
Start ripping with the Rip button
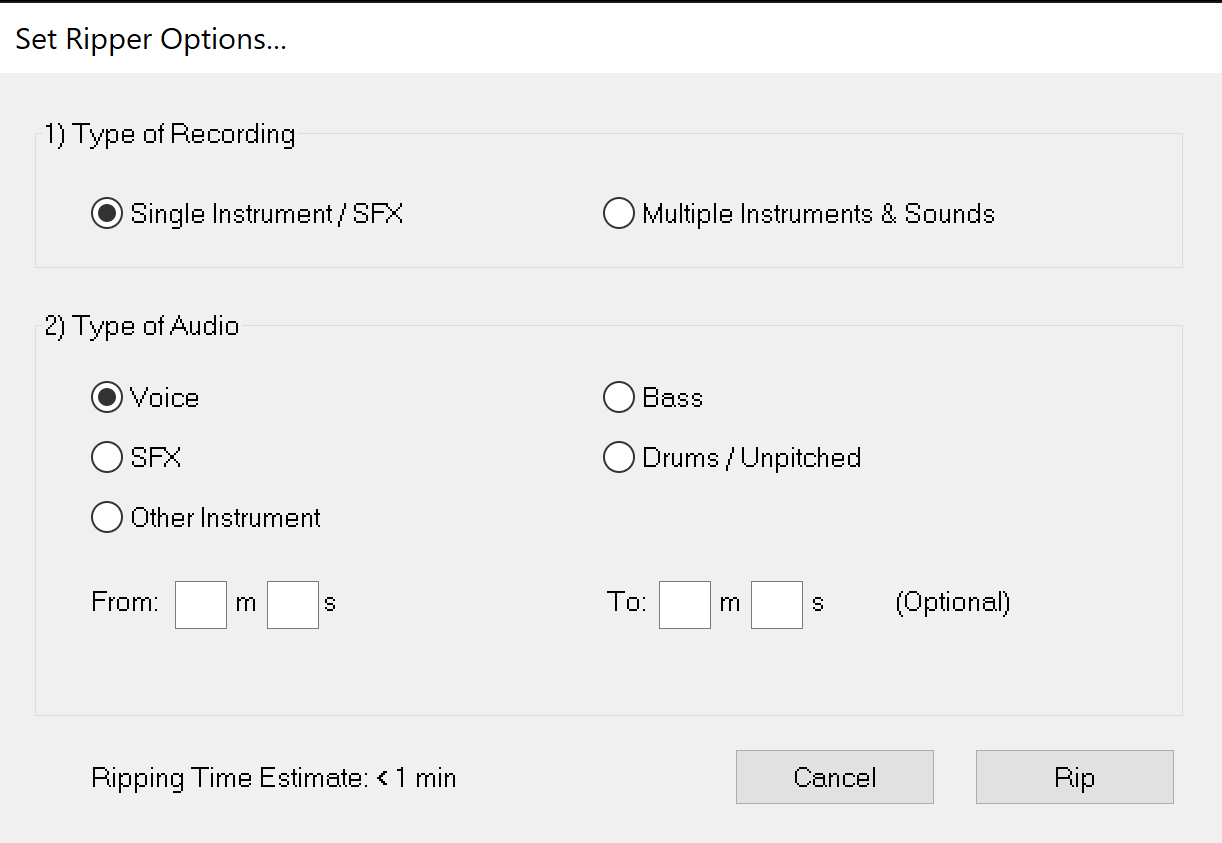click(x=1074, y=777)
